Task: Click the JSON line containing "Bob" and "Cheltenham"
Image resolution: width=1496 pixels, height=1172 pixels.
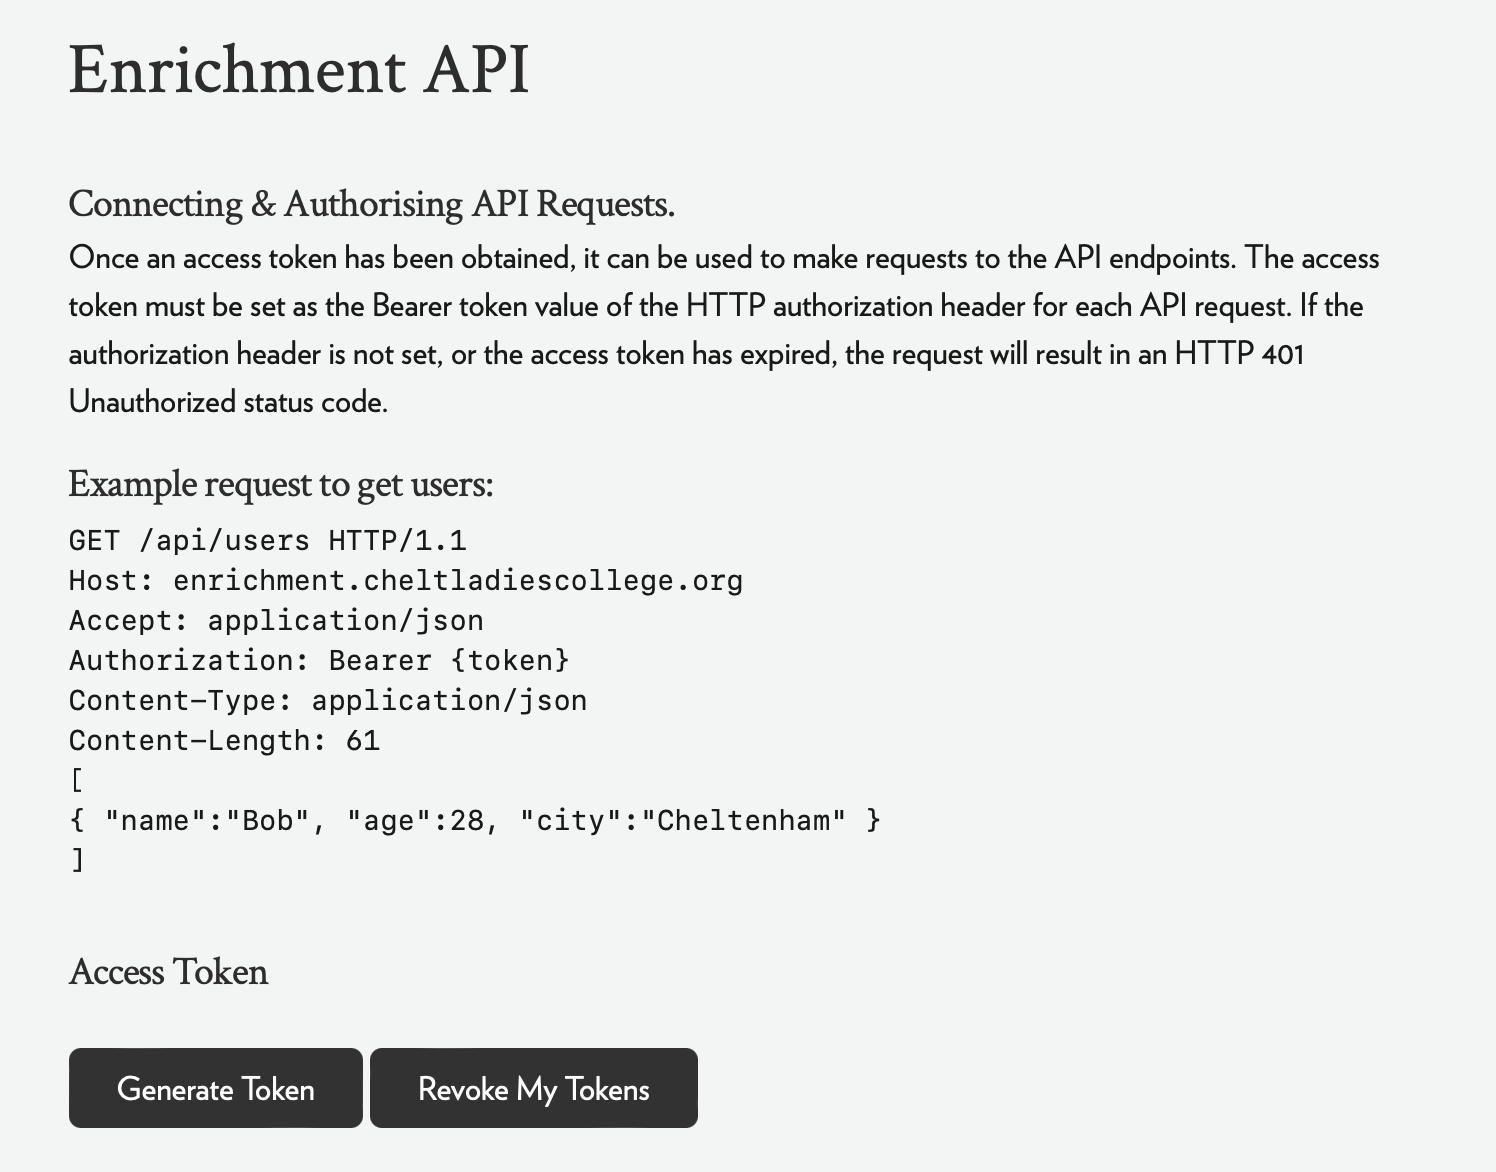Action: point(475,821)
